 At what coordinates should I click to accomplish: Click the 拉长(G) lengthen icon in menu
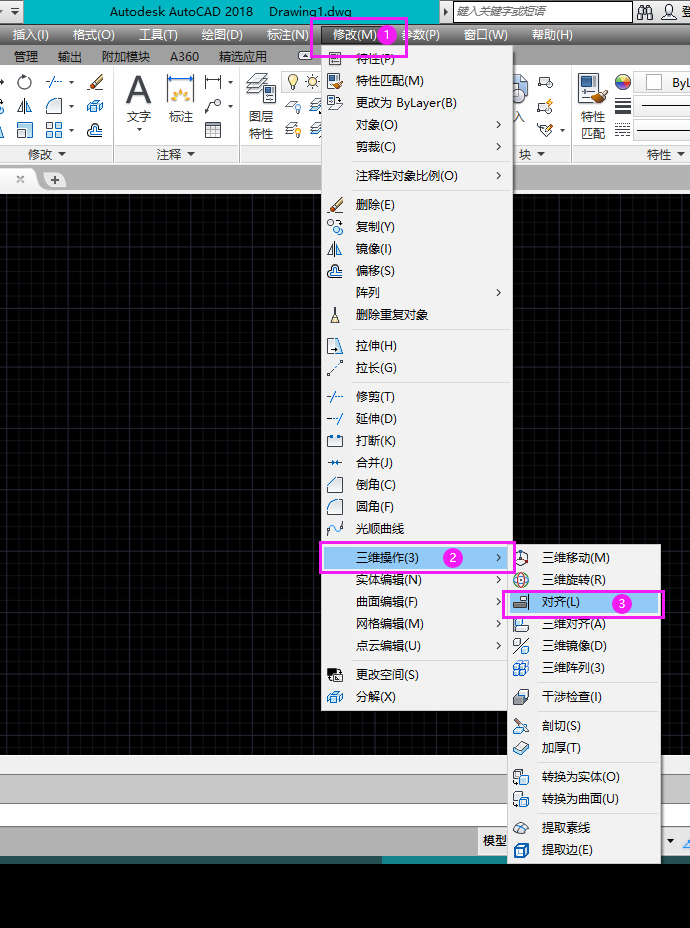pyautogui.click(x=335, y=368)
